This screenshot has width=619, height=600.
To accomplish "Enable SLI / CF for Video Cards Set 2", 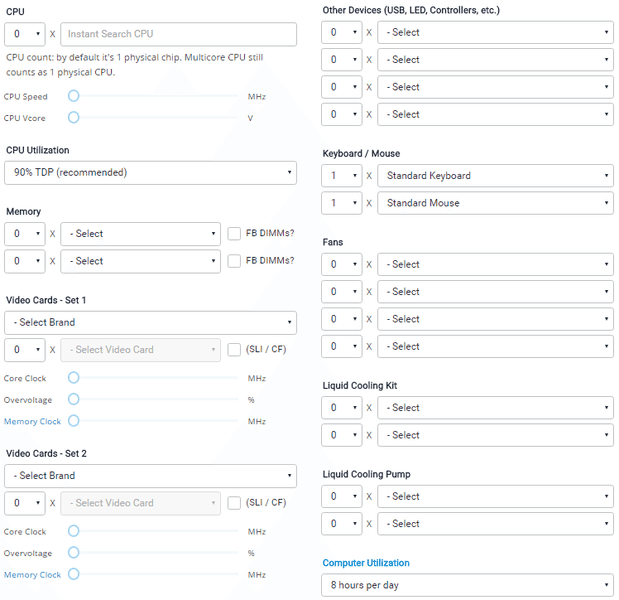I will [x=234, y=503].
